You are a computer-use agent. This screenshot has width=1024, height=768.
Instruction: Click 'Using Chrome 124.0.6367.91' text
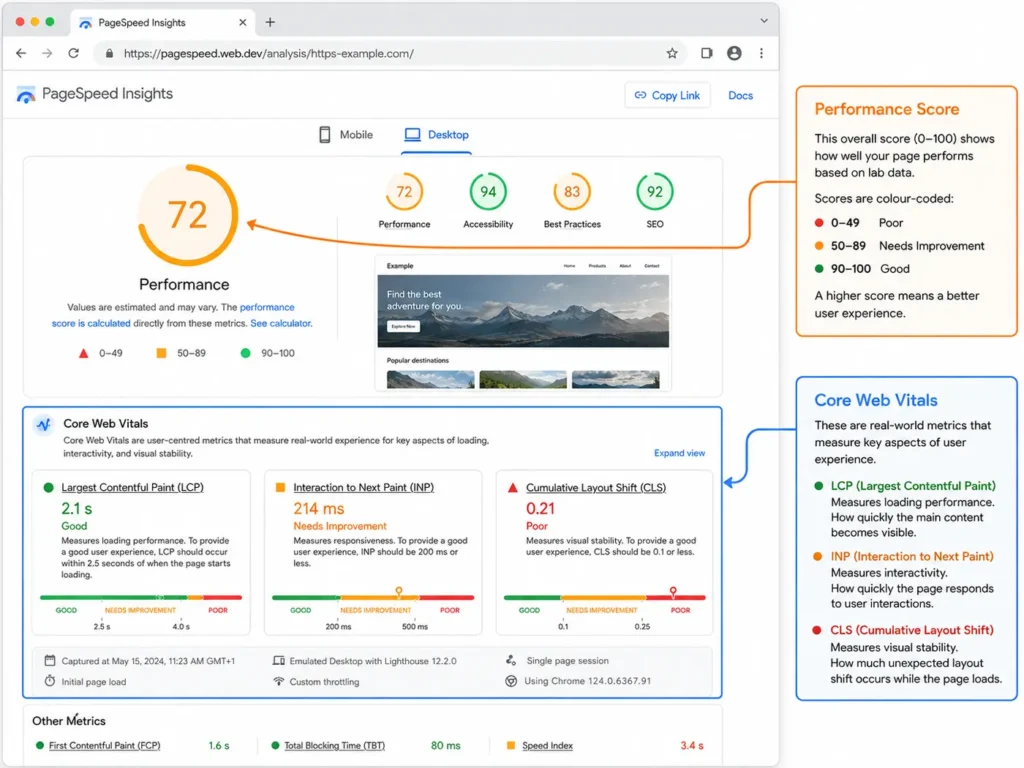(587, 680)
